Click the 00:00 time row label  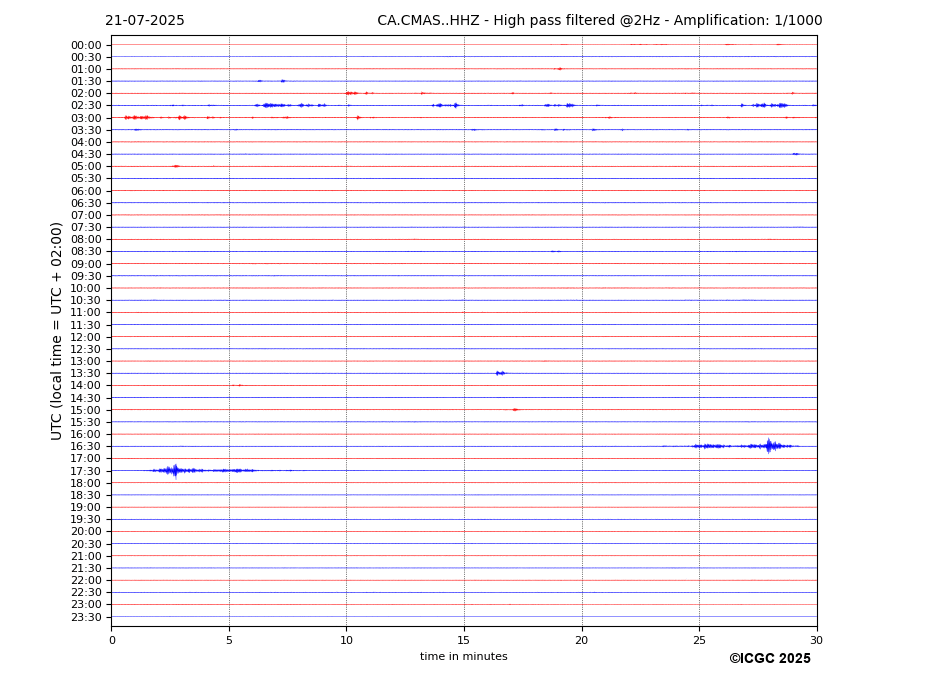(86, 46)
